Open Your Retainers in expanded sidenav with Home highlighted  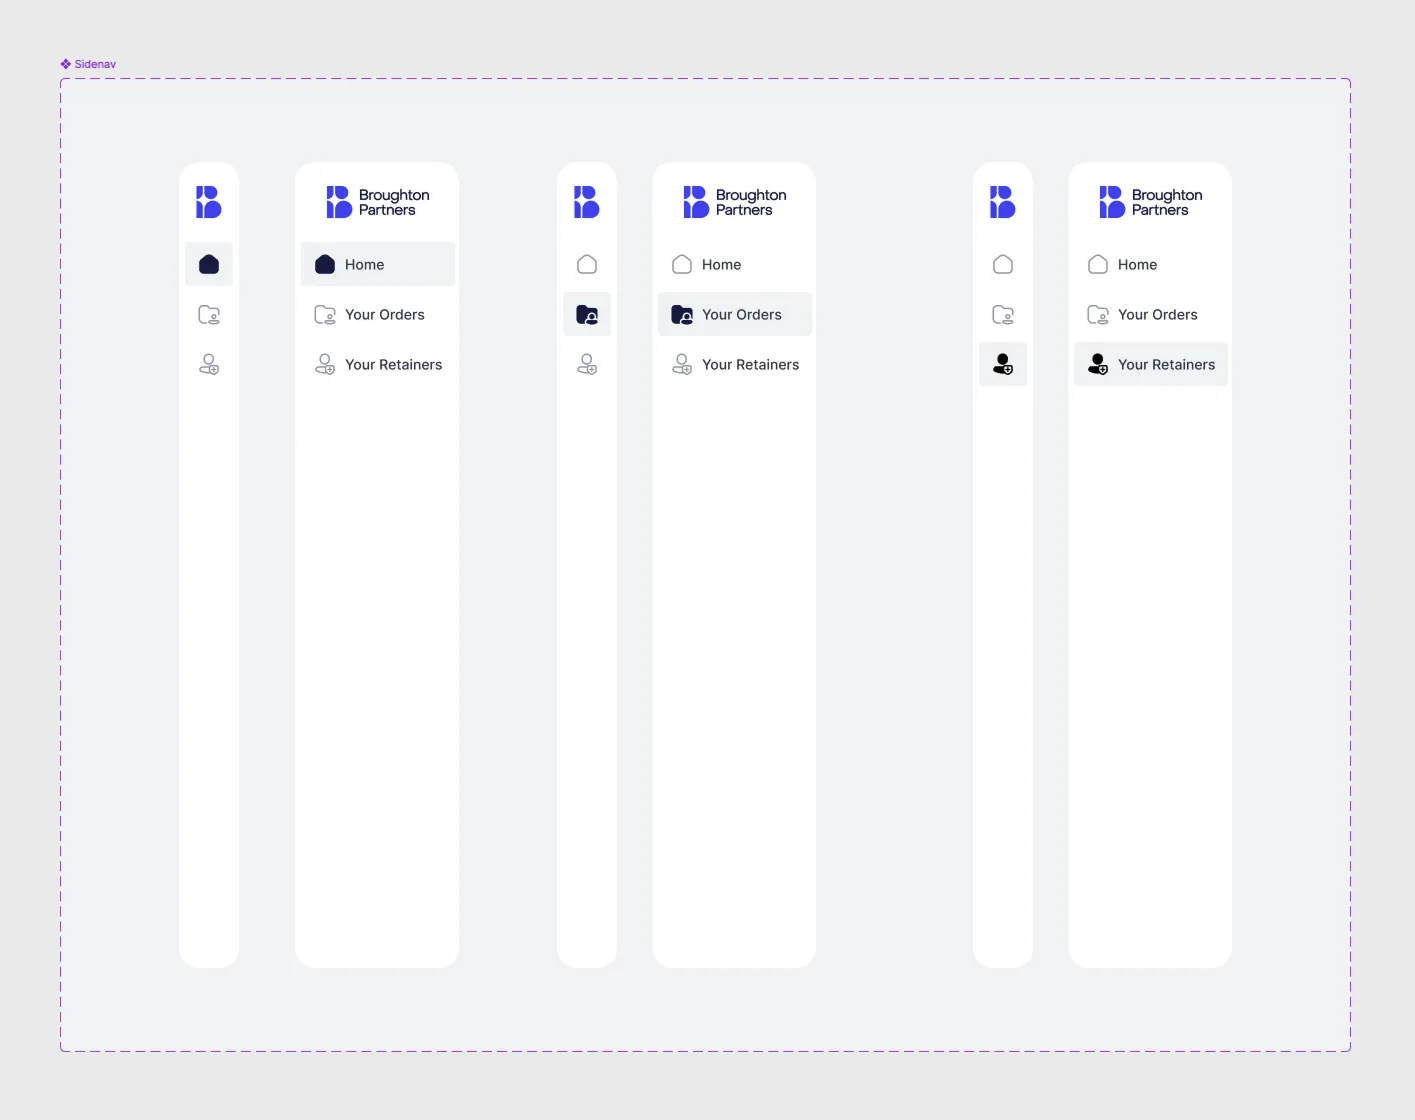378,364
